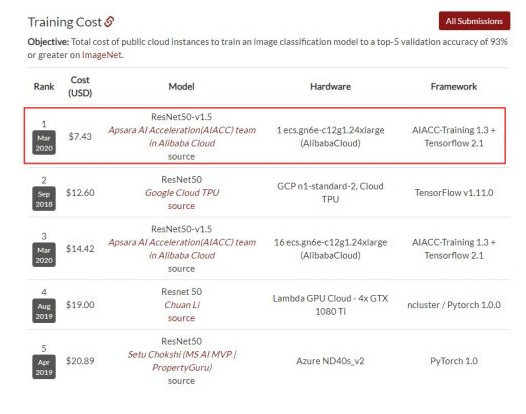Click the Apr 2019 date badge
Viewport: 526px width, 414px height.
pos(44,367)
